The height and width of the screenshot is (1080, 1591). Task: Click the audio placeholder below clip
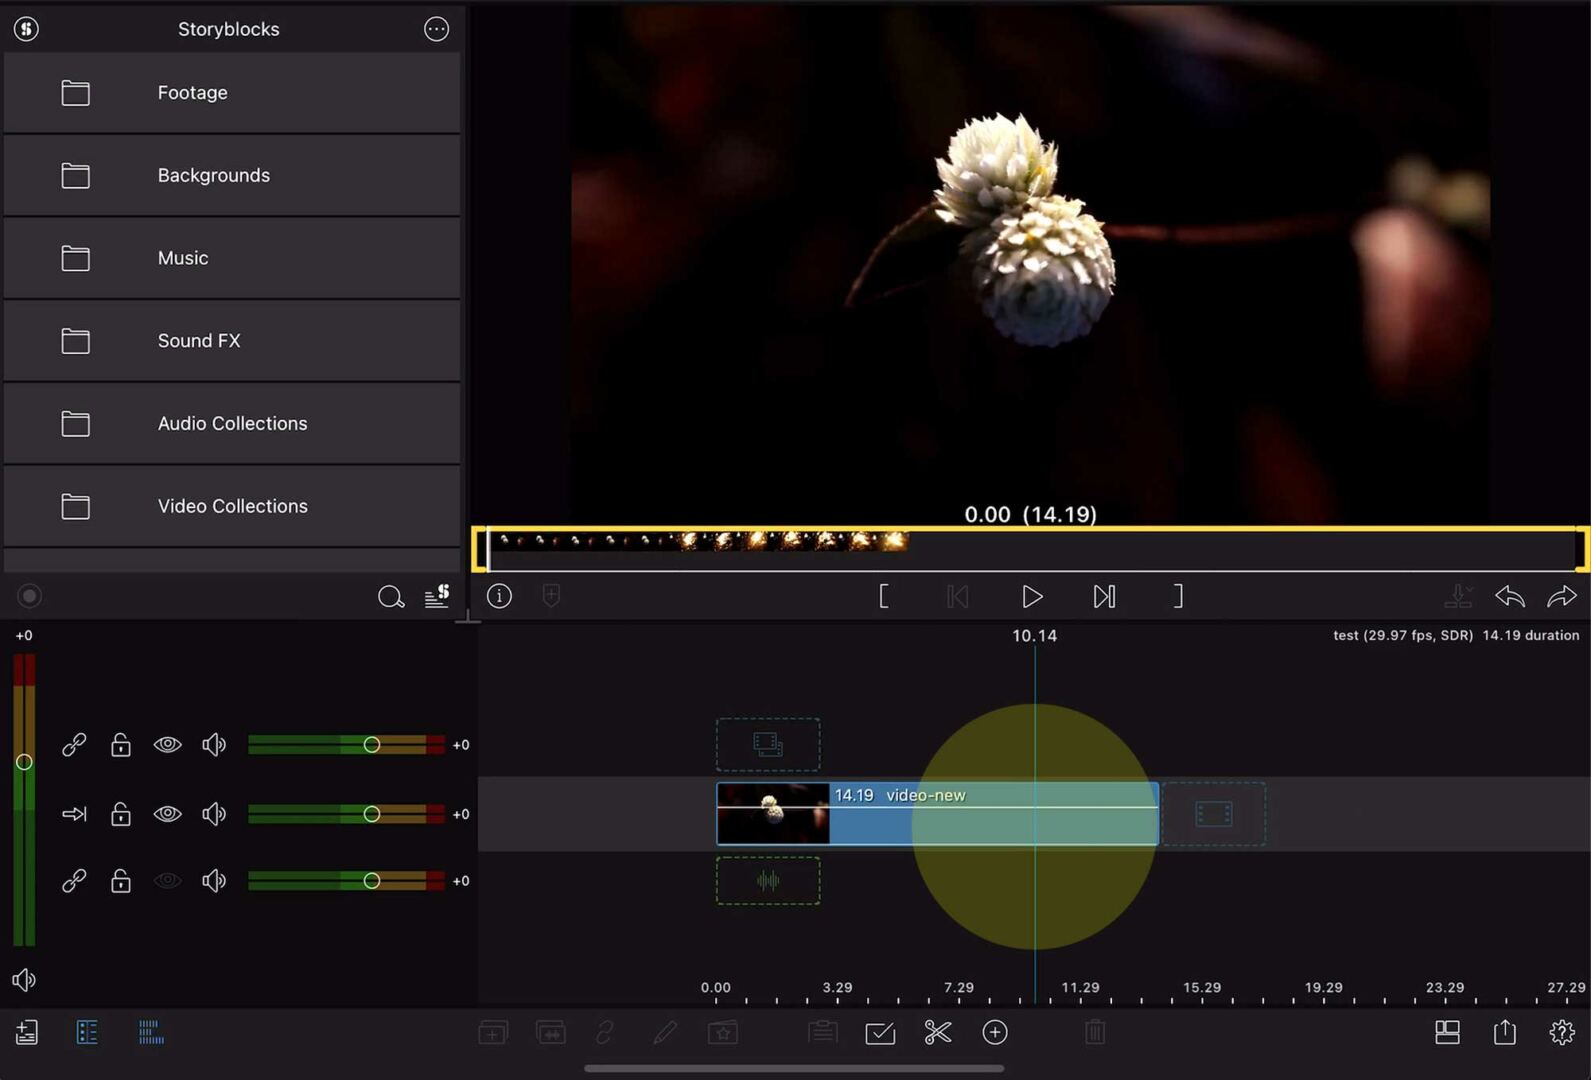pos(768,881)
